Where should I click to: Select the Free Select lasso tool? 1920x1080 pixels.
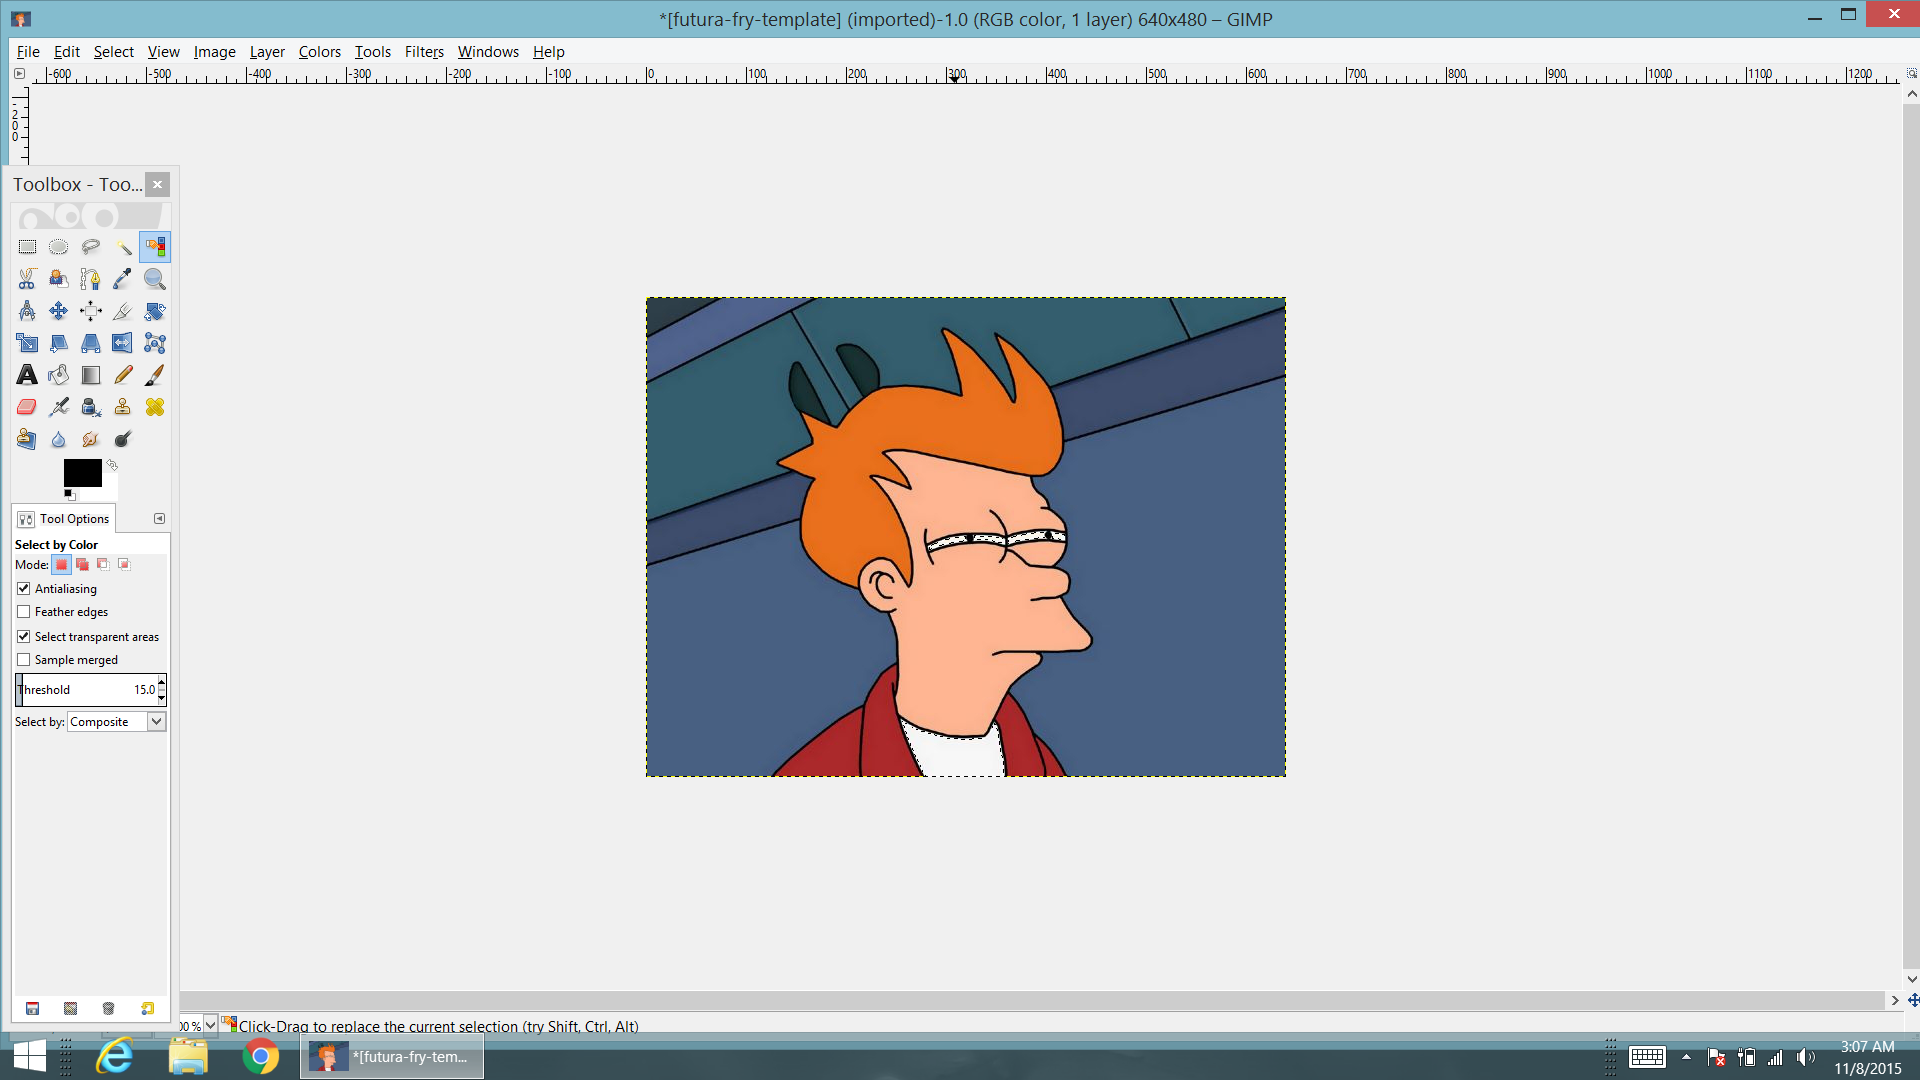click(x=91, y=247)
